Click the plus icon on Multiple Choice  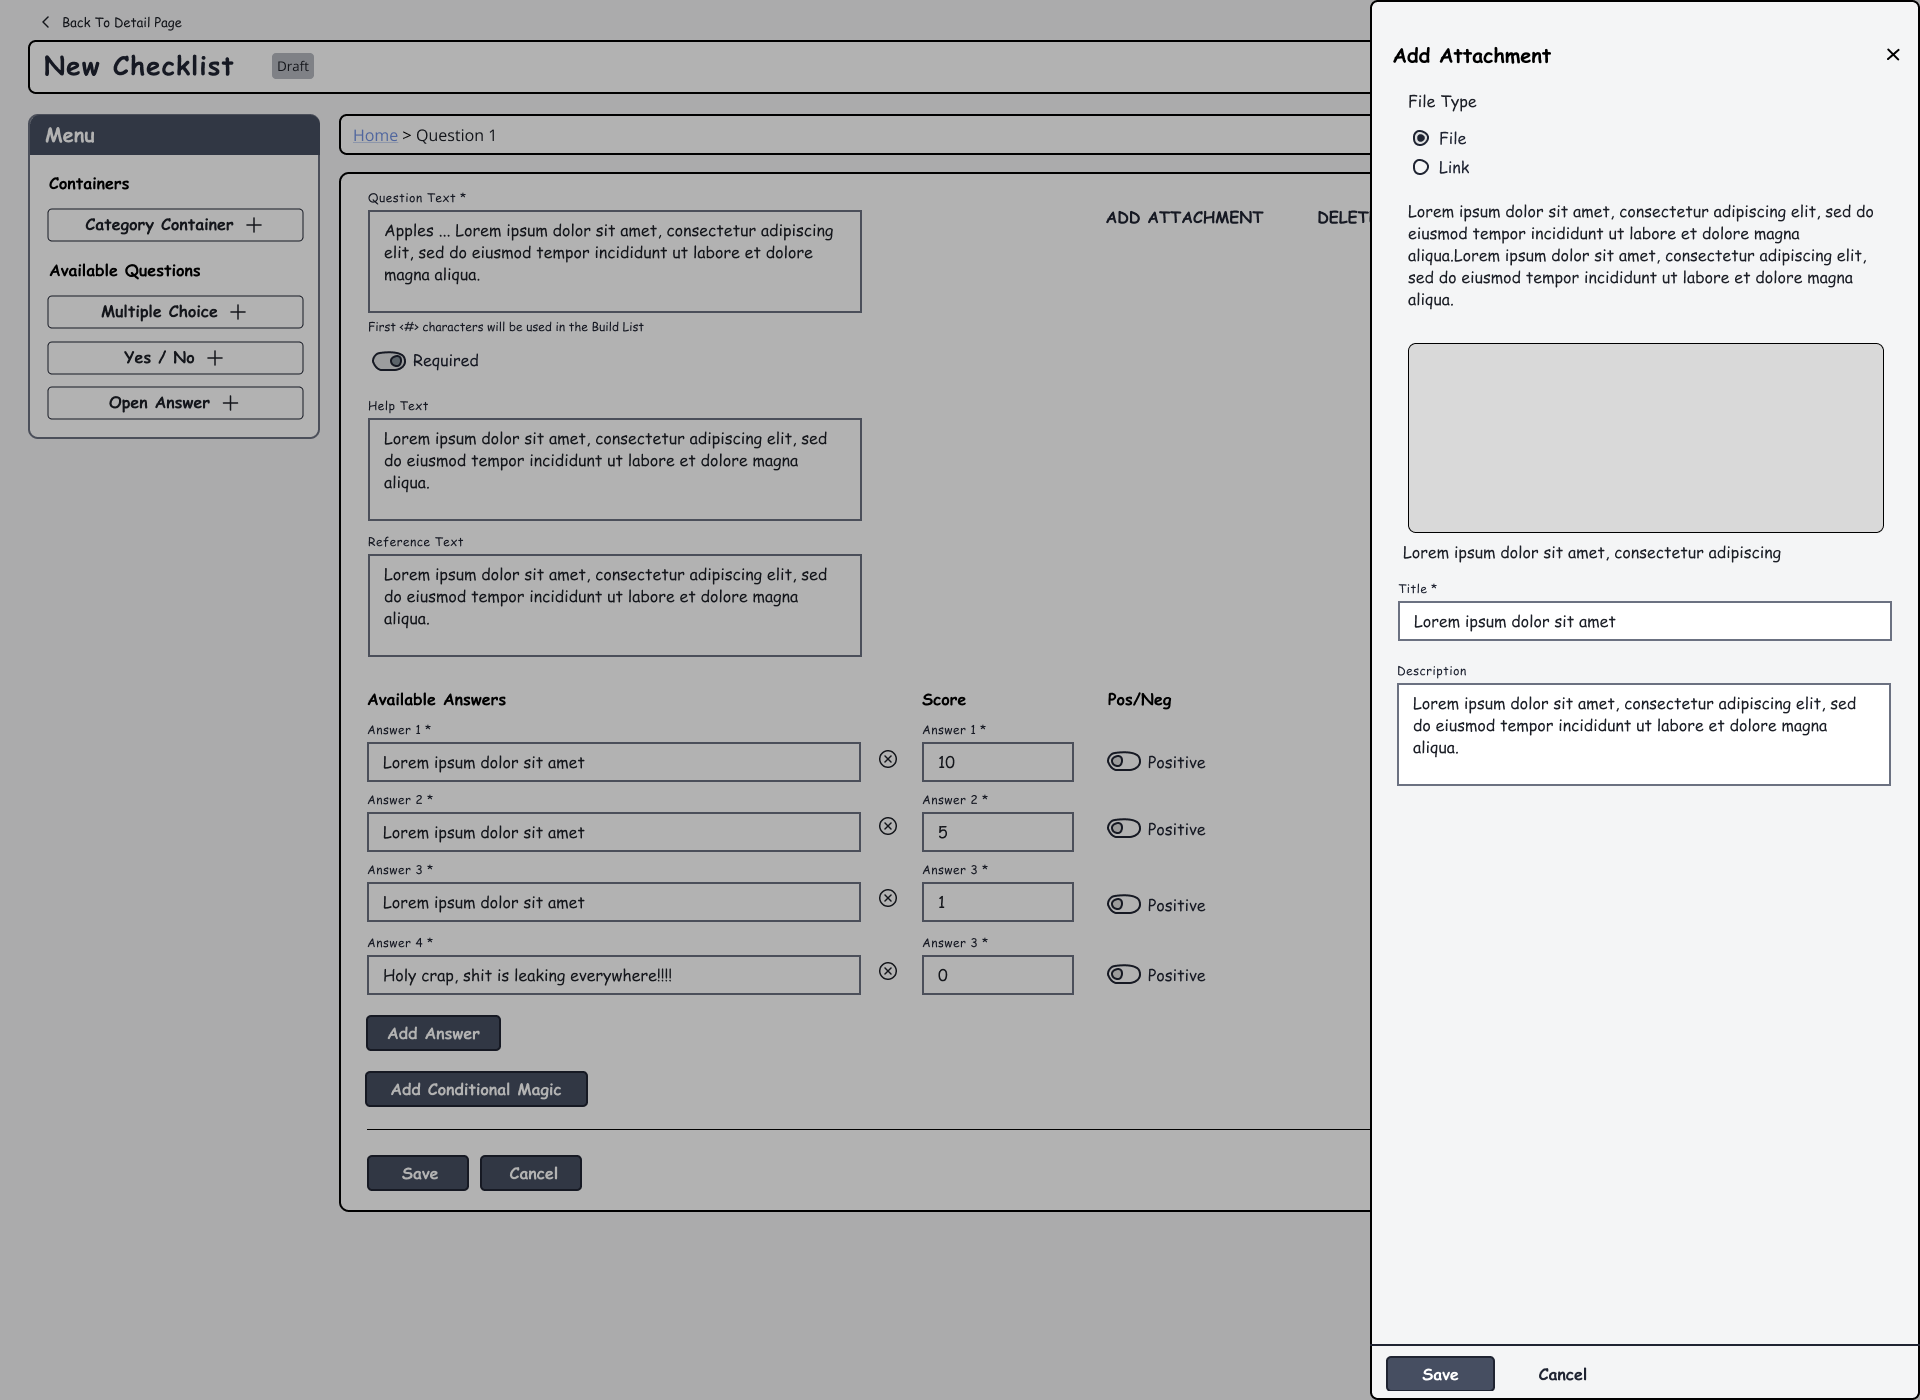click(x=238, y=312)
